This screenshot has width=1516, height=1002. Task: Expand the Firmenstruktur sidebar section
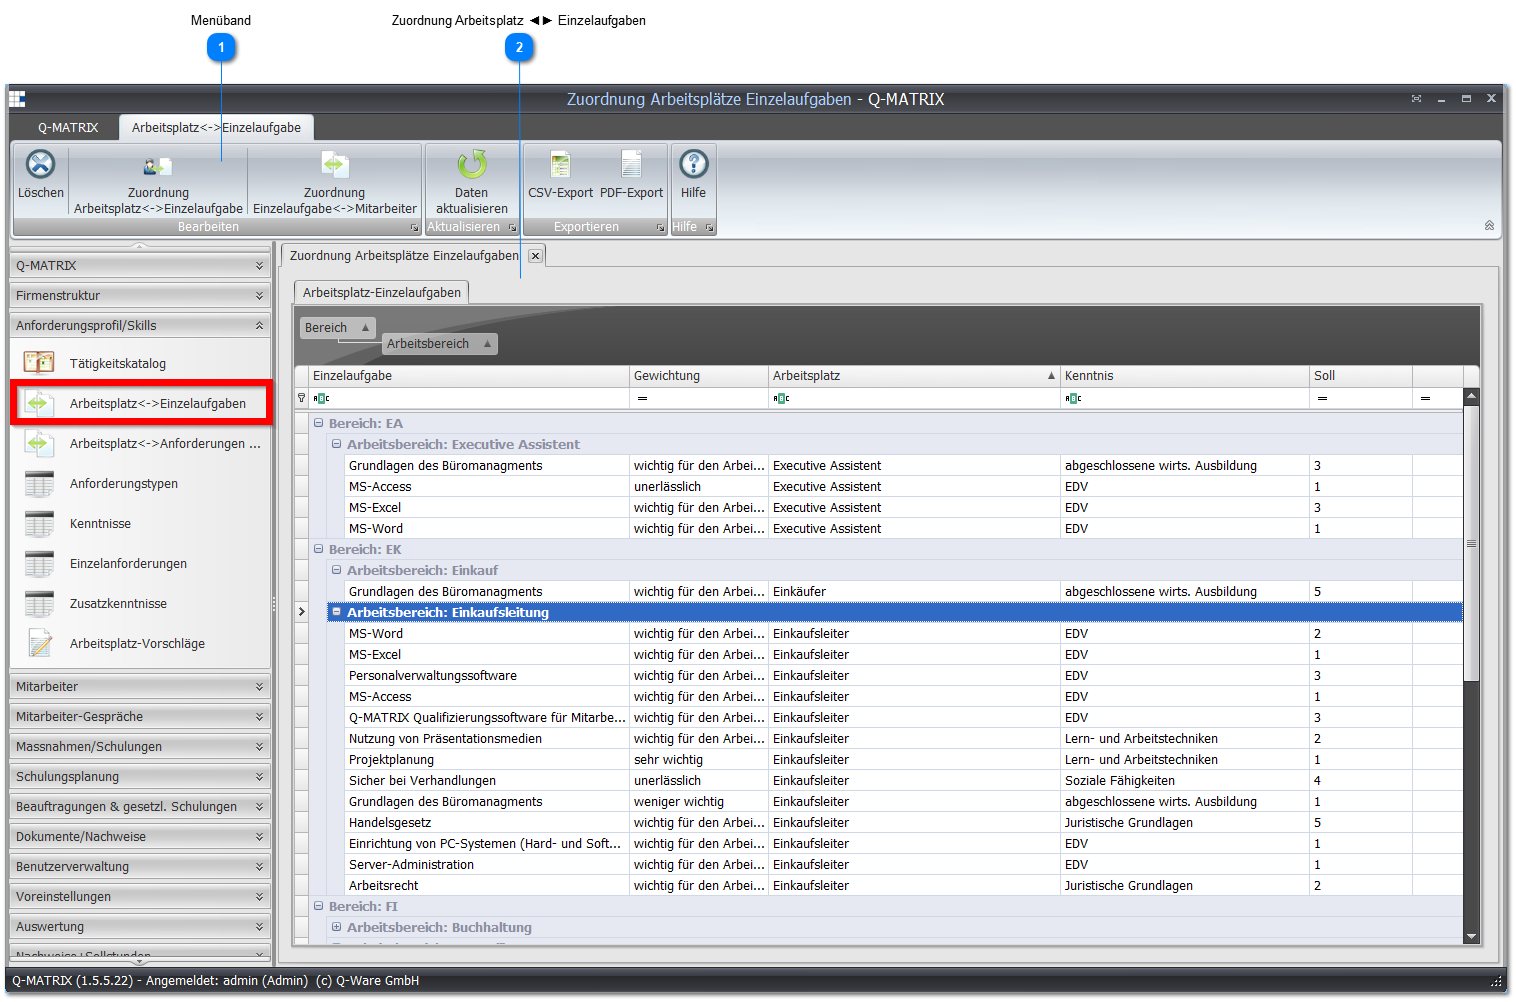pyautogui.click(x=140, y=296)
